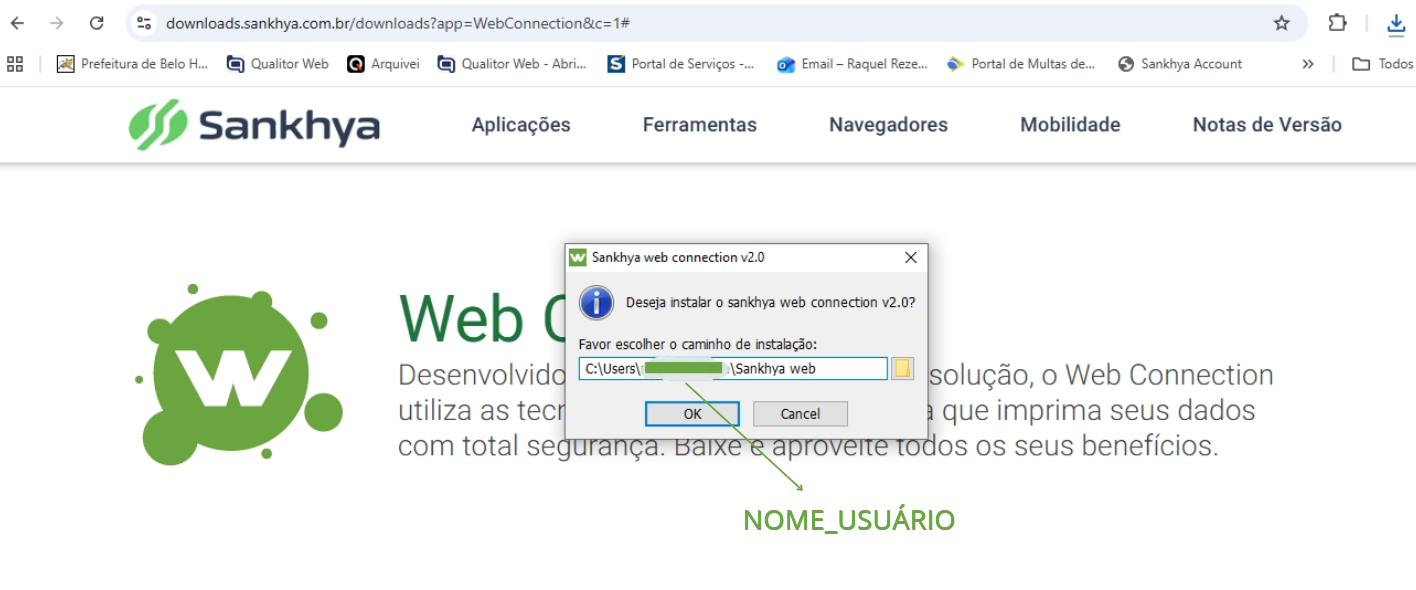Open the Todos bookmarks folder
Image resolution: width=1416 pixels, height=590 pixels.
coord(1383,64)
